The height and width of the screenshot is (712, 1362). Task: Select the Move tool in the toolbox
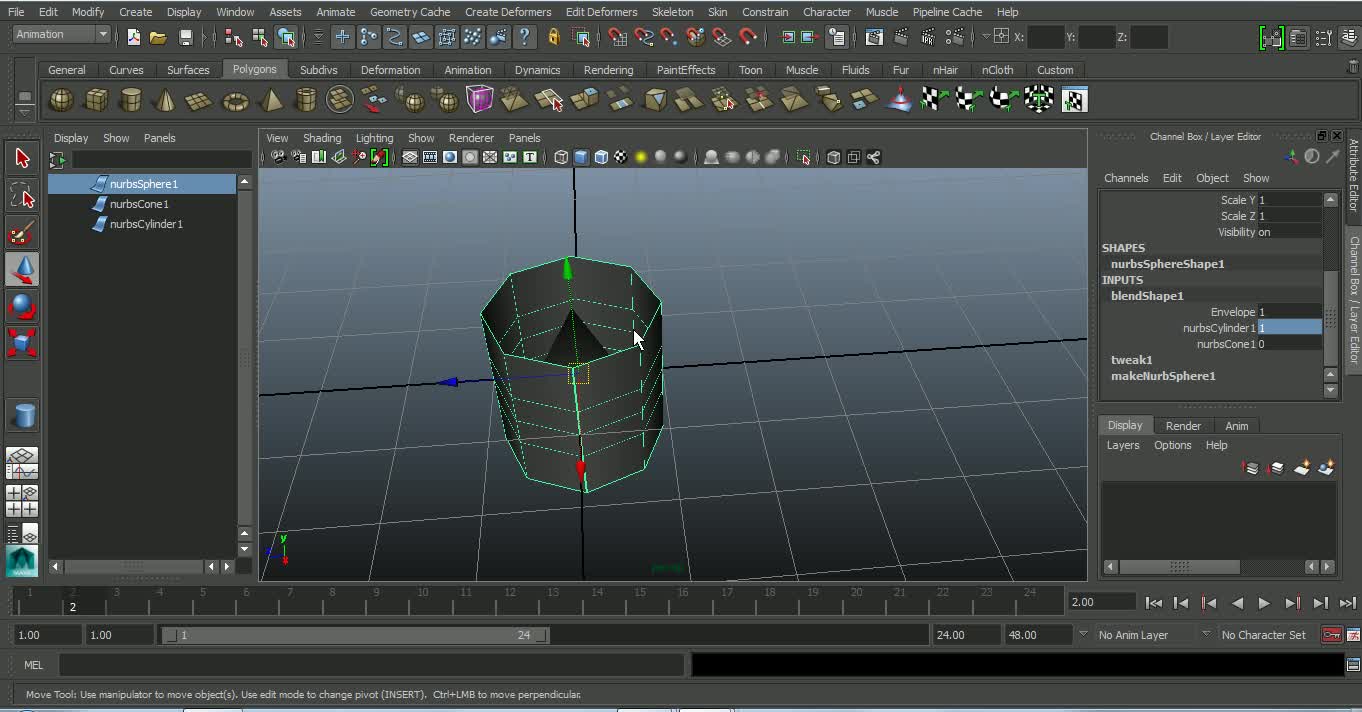point(22,269)
